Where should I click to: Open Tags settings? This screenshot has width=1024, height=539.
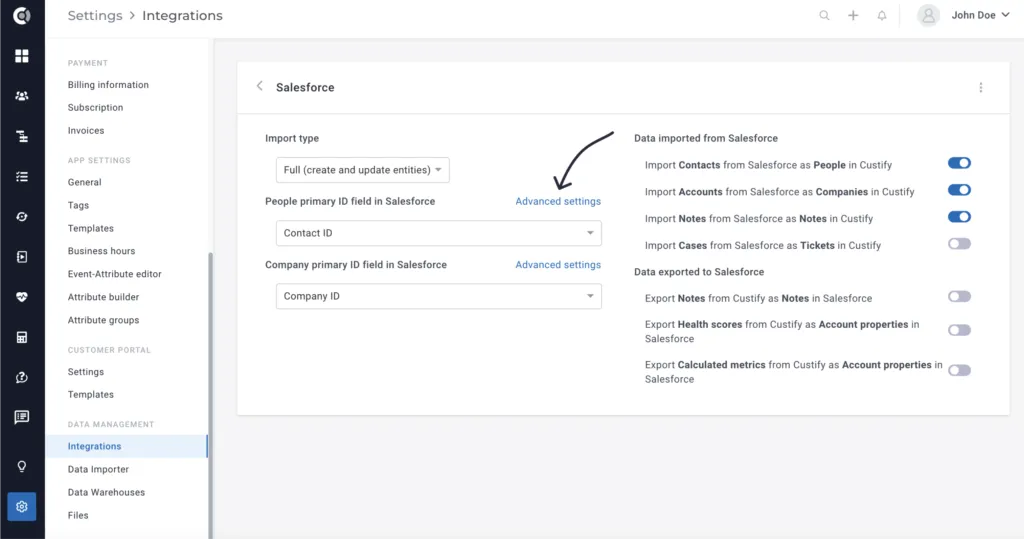[78, 205]
